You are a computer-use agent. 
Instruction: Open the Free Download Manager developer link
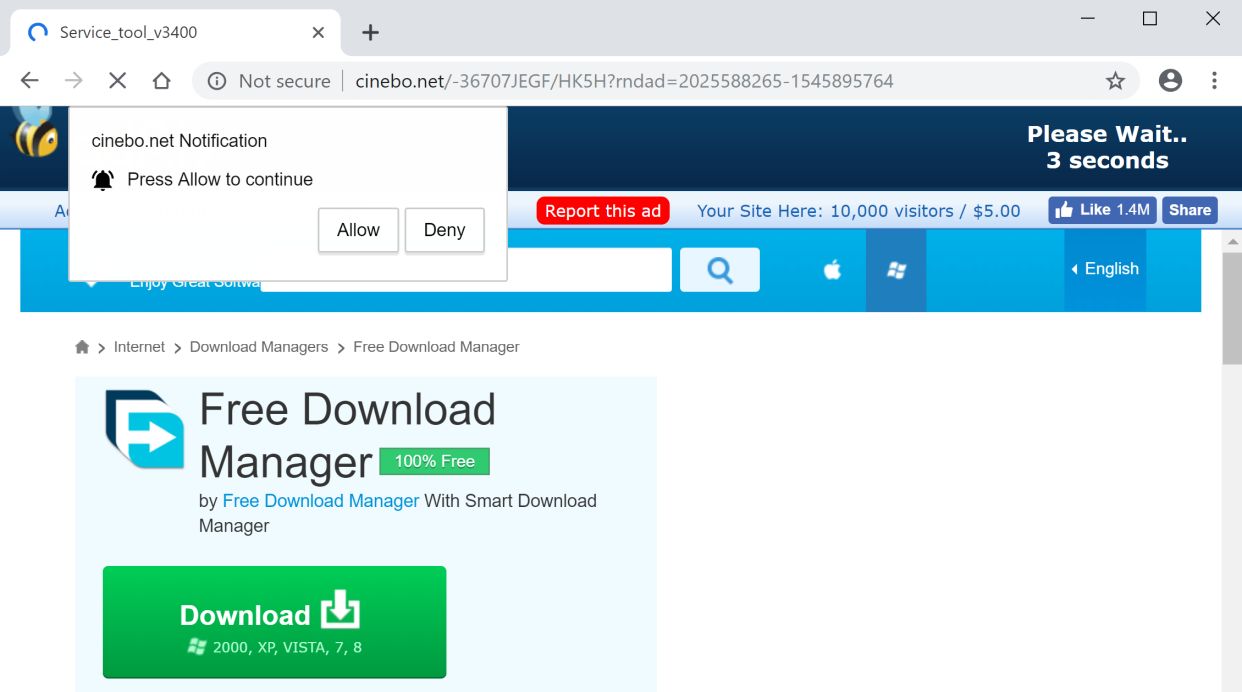pyautogui.click(x=320, y=501)
